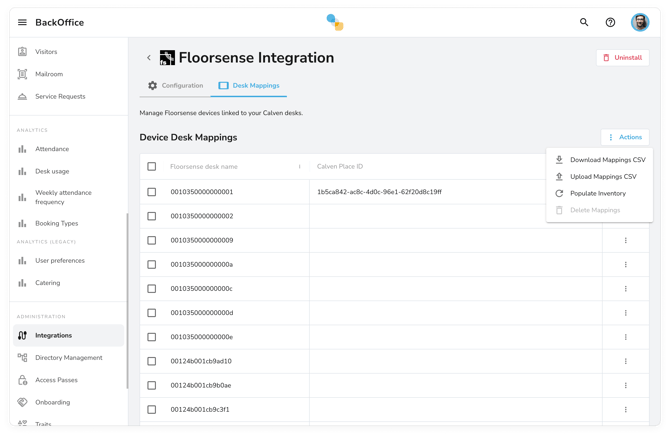Click the desk name 00124b001cb9b0ae
Screen dimensions: 670x437
pos(201,385)
